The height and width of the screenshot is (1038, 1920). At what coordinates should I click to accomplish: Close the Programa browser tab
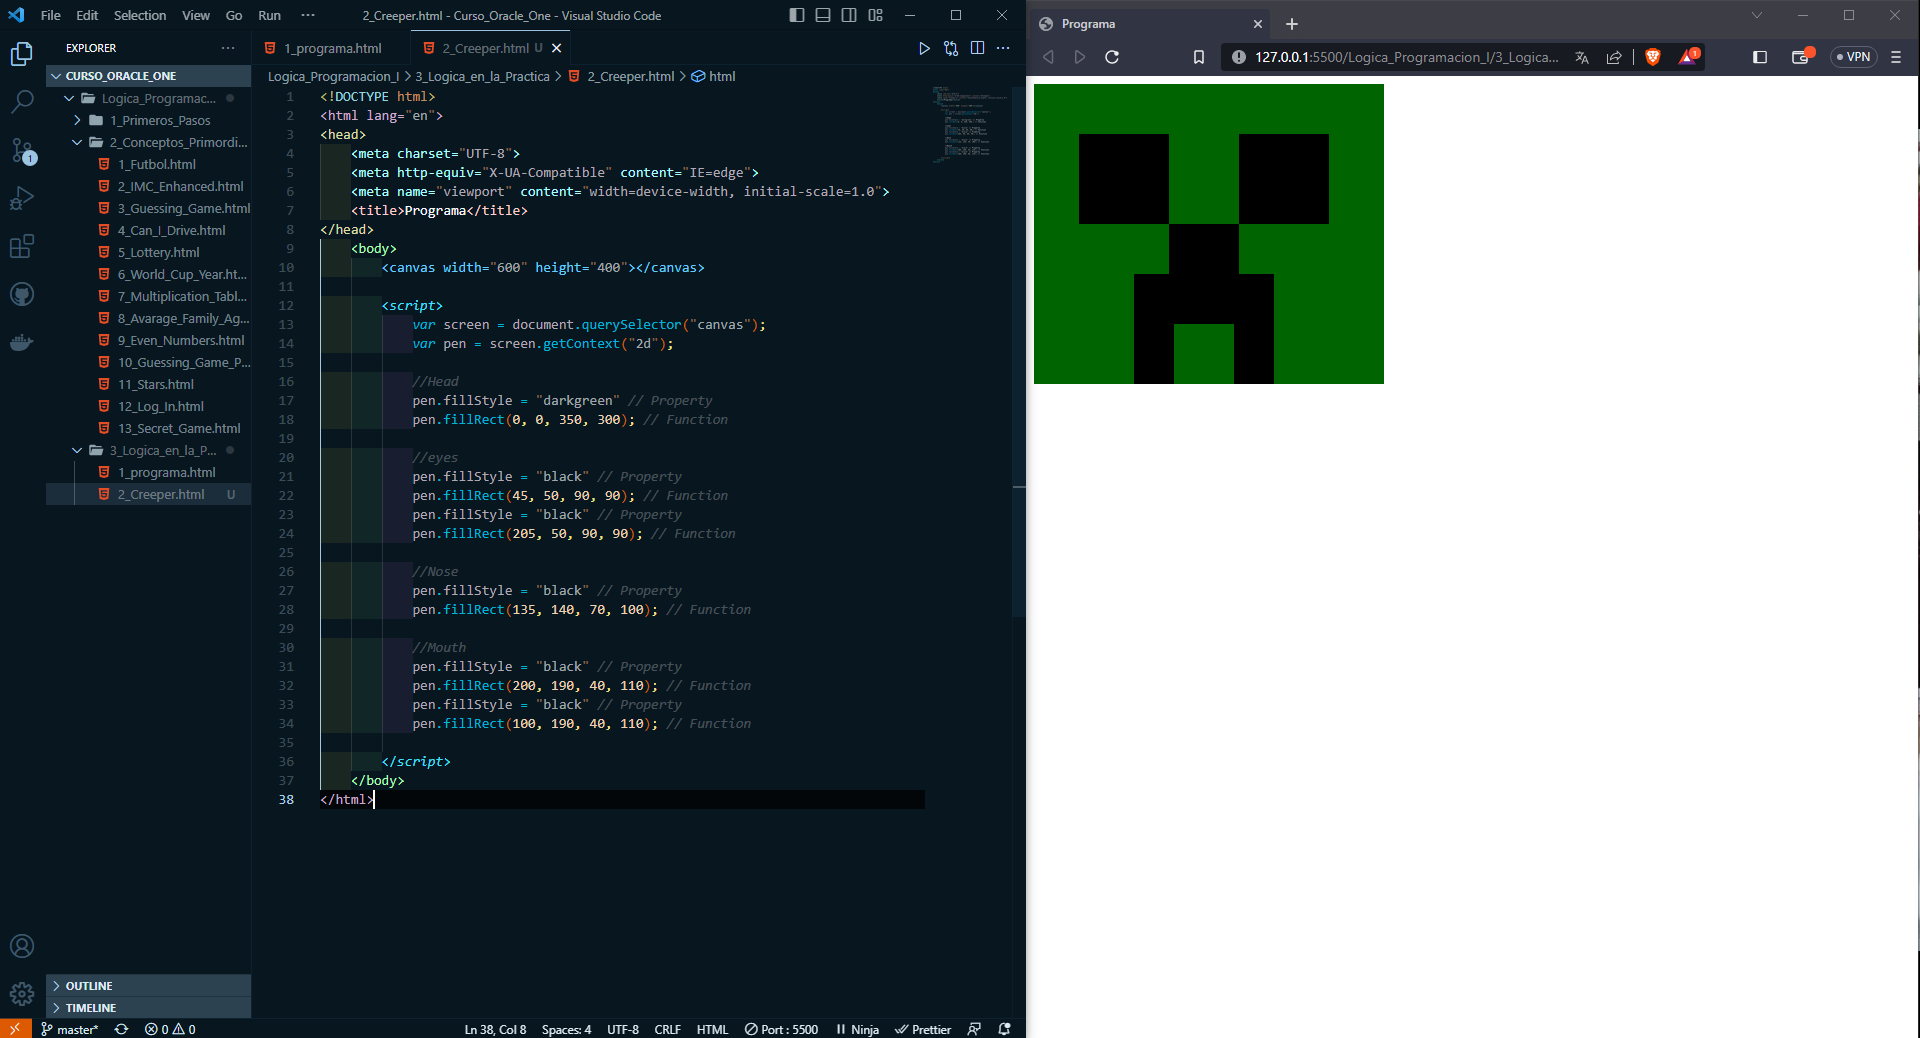pyautogui.click(x=1258, y=24)
